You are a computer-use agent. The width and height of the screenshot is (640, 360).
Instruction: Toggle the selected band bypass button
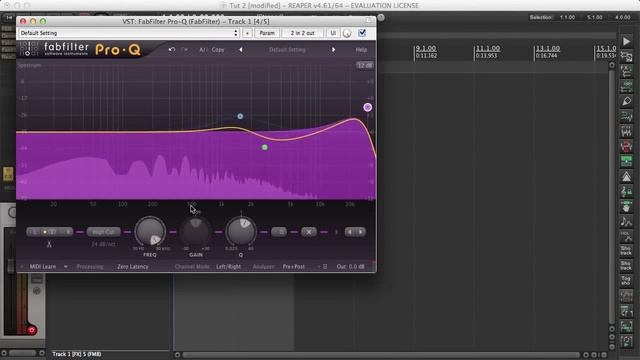pos(279,232)
